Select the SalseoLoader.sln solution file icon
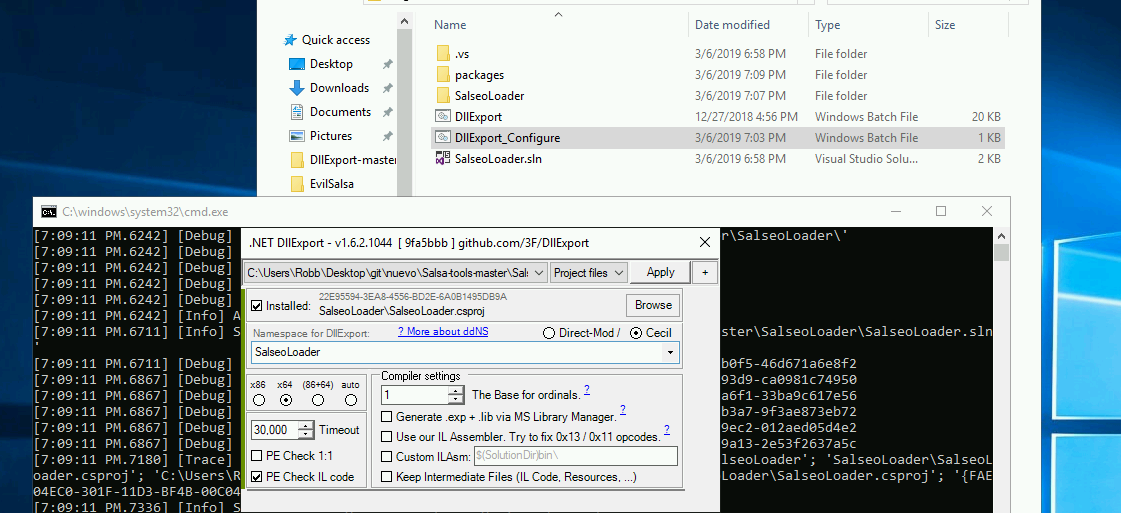Viewport: 1121px width, 513px height. (x=444, y=159)
